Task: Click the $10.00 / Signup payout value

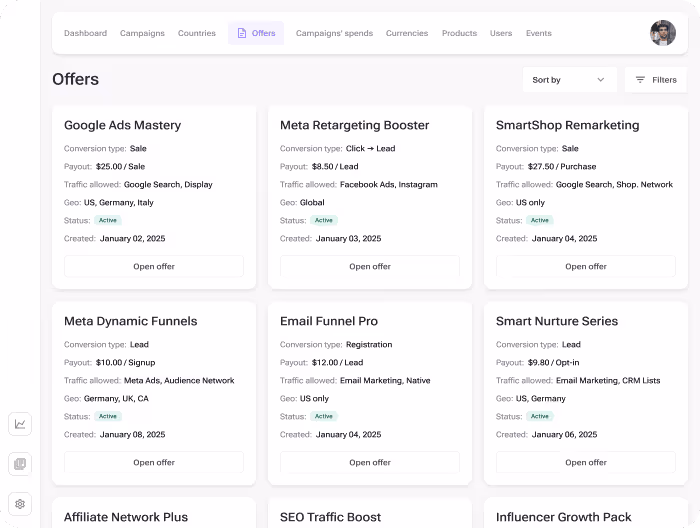Action: point(125,362)
